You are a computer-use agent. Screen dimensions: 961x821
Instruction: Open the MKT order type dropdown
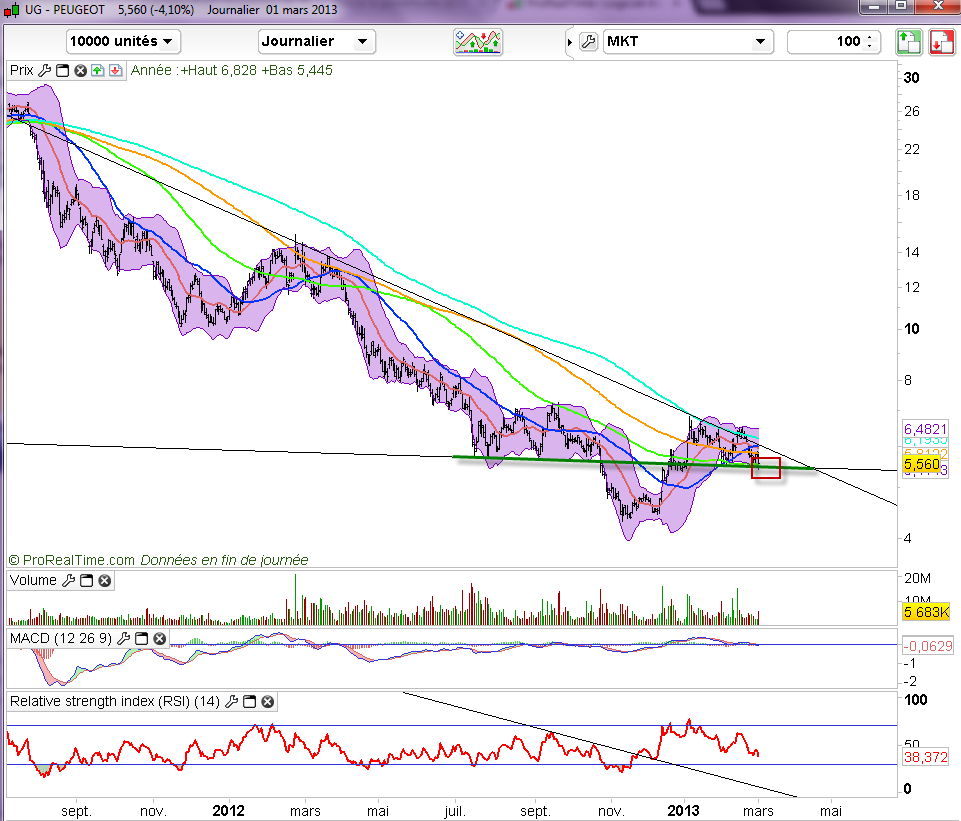tap(688, 42)
